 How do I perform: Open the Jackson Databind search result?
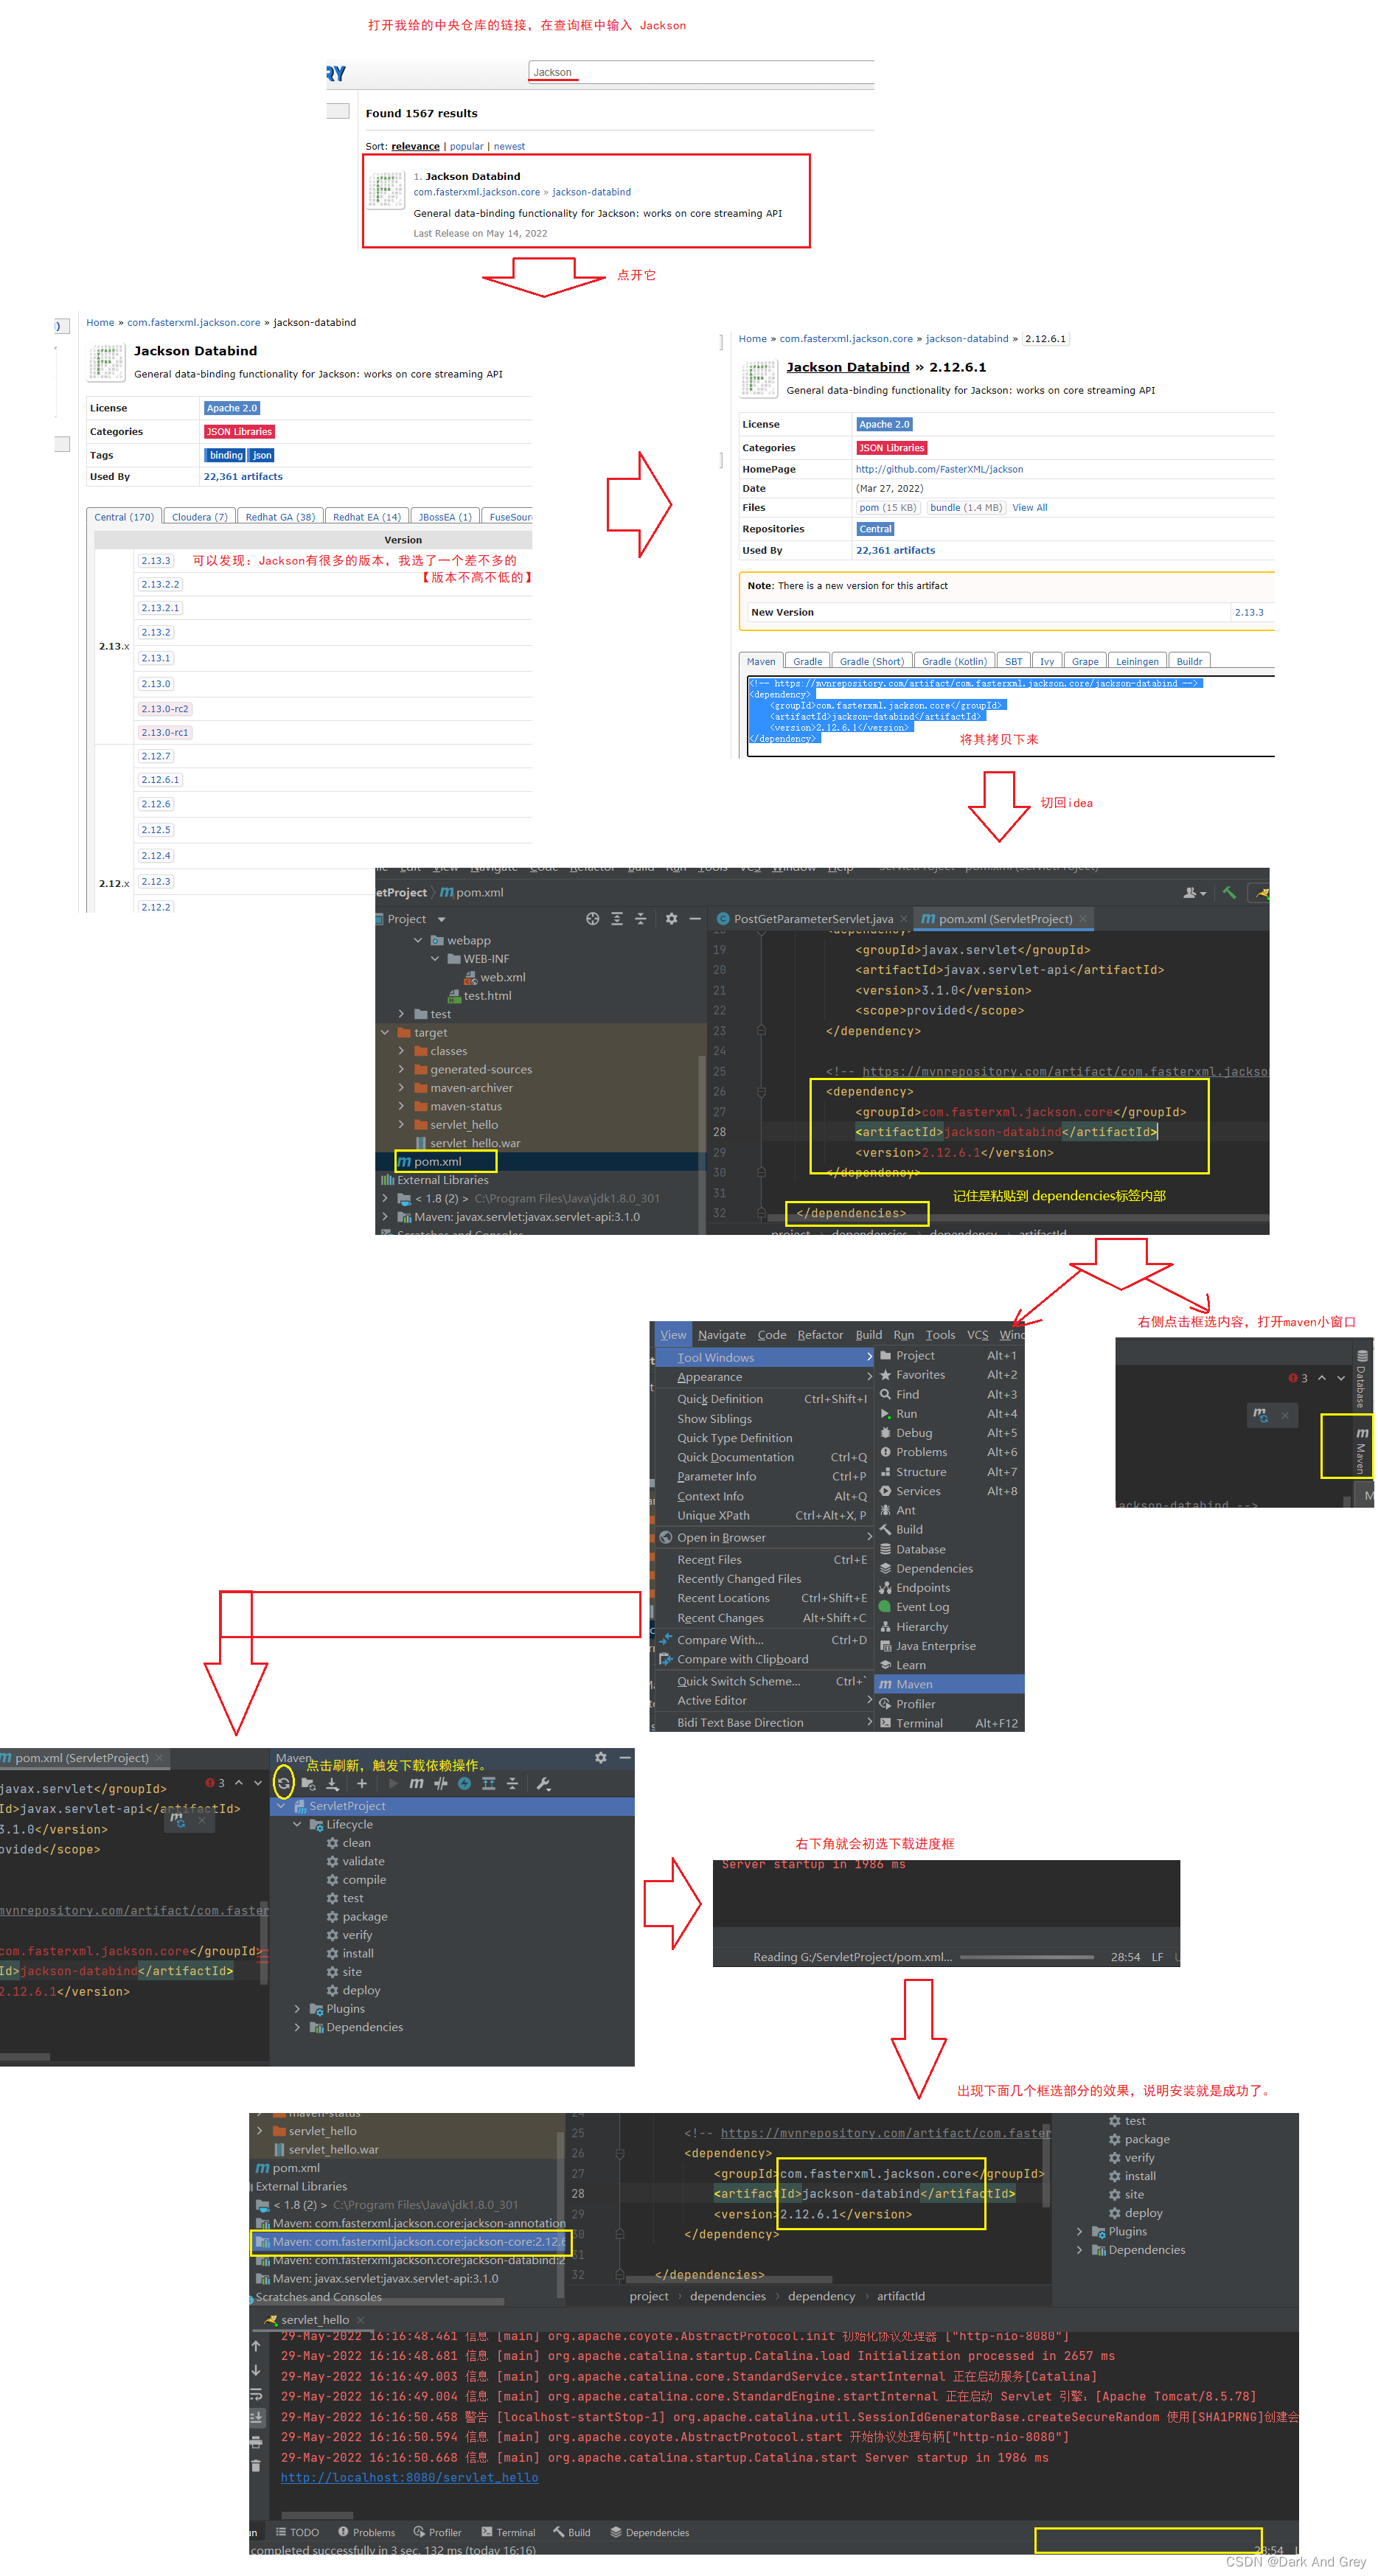[x=472, y=176]
